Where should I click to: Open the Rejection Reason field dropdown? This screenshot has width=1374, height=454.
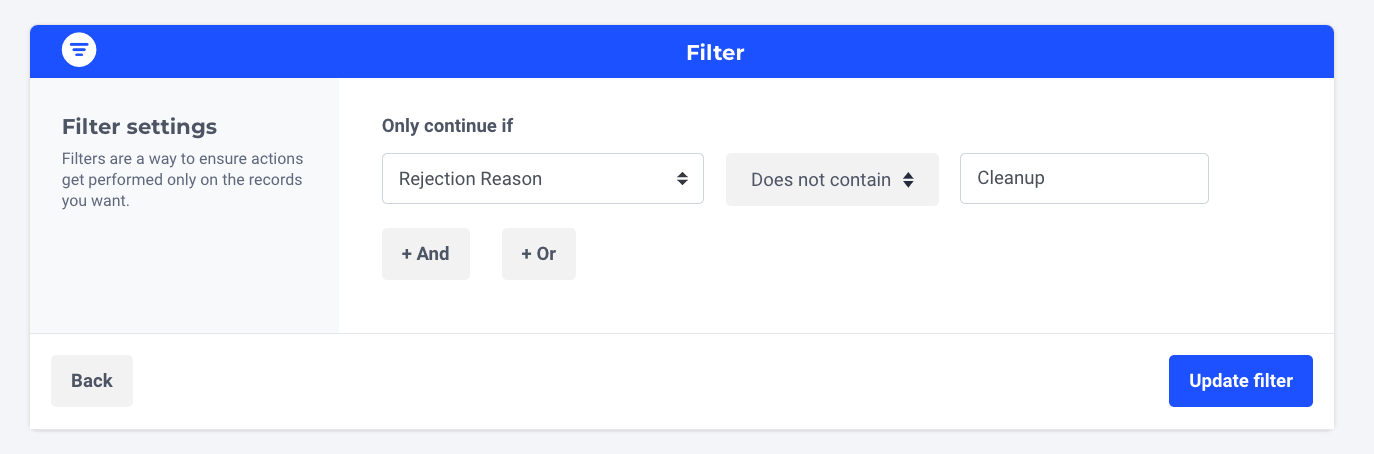point(542,179)
